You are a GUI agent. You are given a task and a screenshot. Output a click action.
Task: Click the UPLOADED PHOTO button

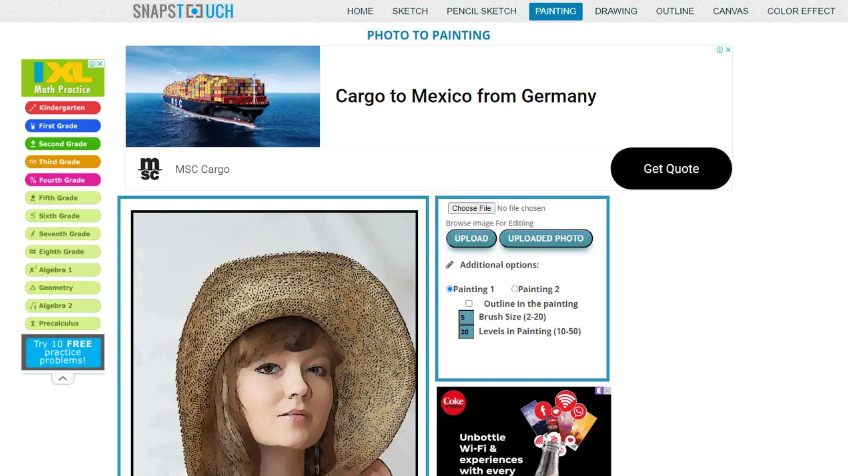tap(546, 239)
